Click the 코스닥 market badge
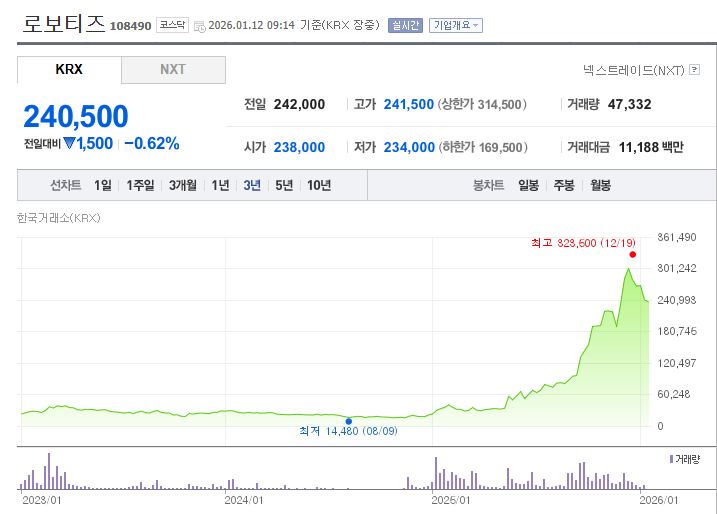Image resolution: width=717 pixels, height=514 pixels. click(172, 25)
